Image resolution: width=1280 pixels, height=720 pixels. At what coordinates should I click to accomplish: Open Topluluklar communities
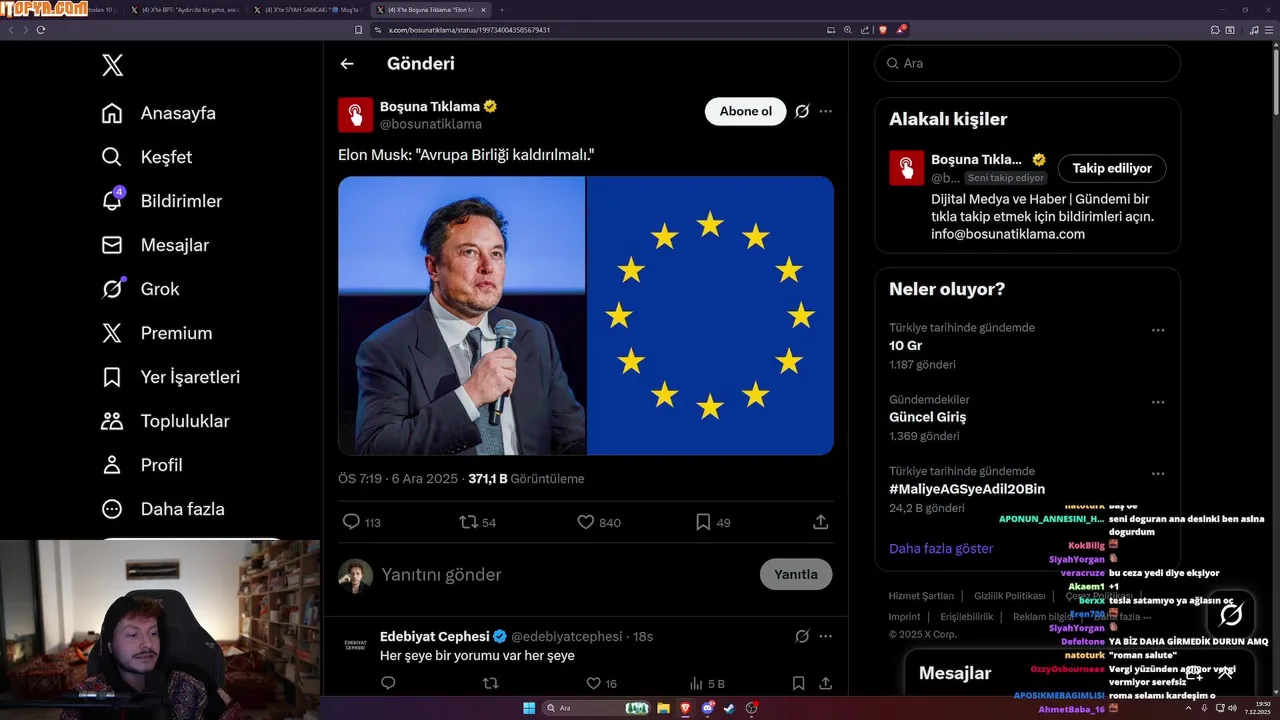point(166,421)
